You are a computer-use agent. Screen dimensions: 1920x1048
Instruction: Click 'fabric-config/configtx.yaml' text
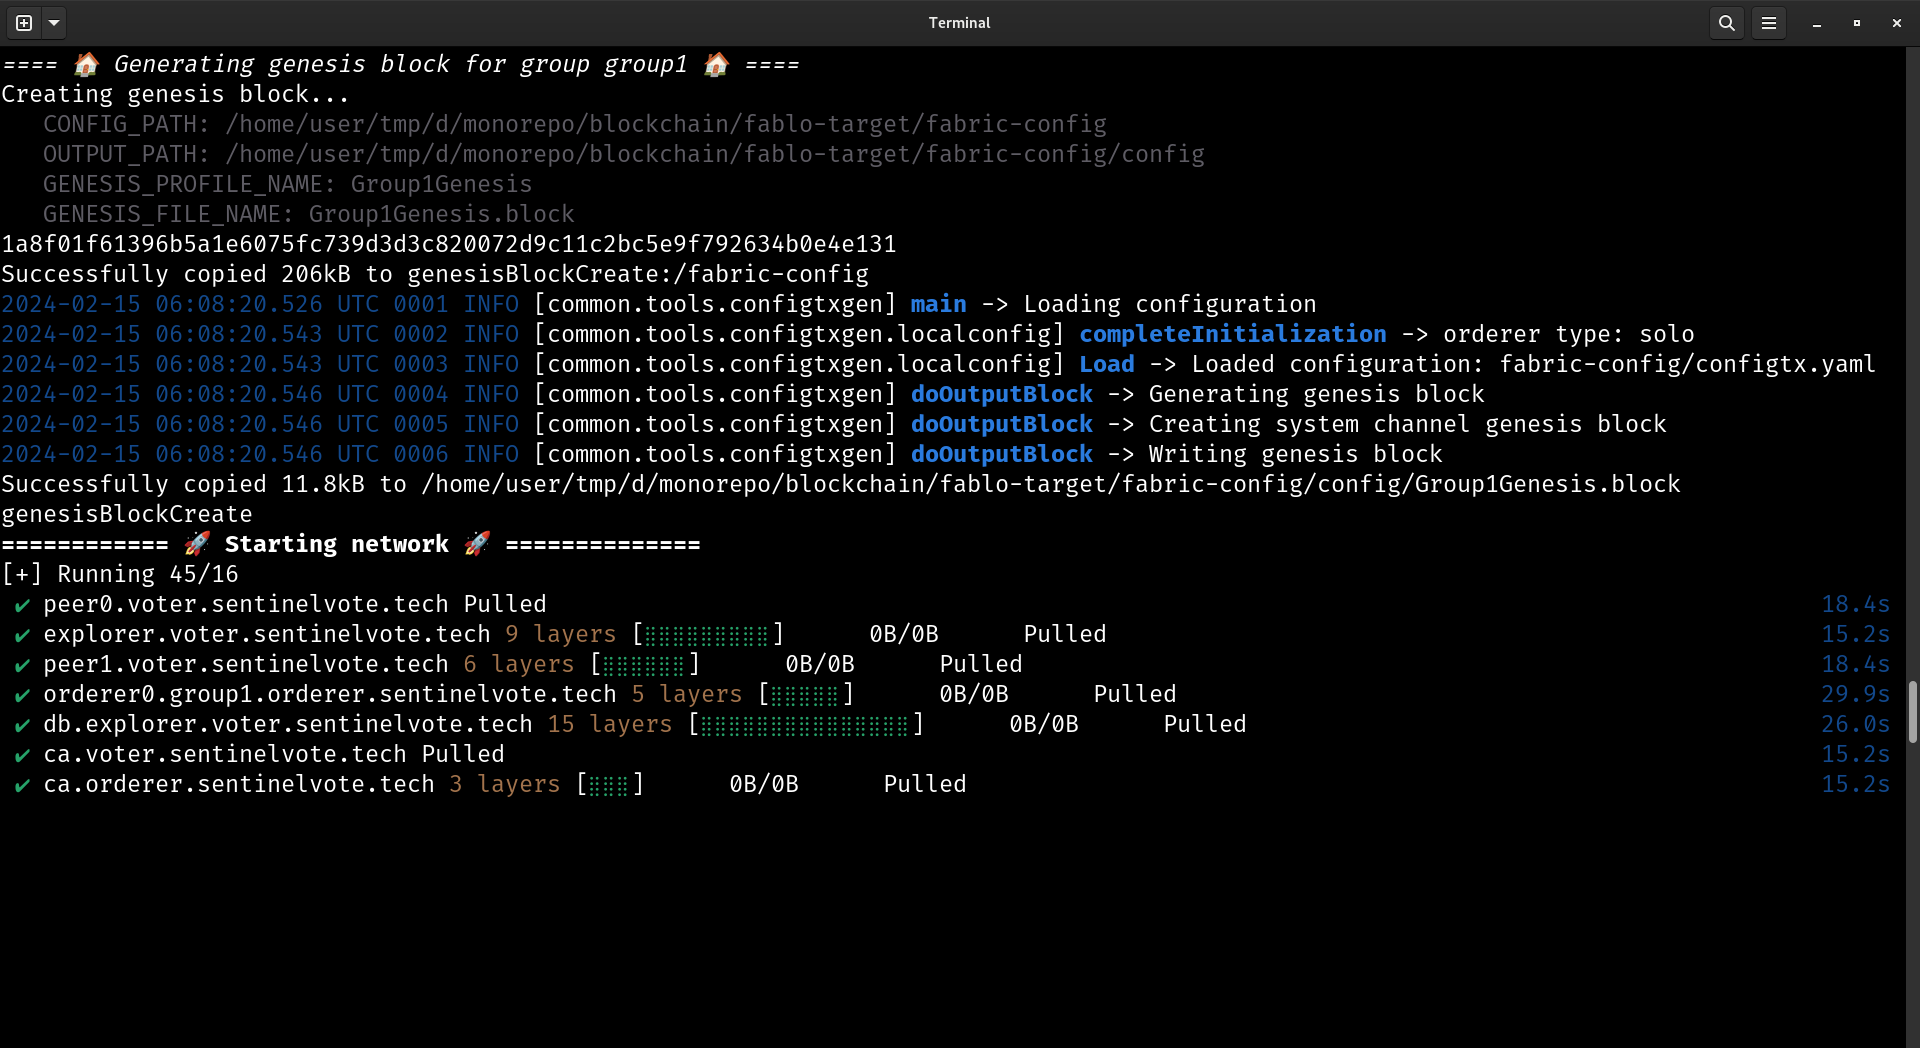pyautogui.click(x=1687, y=364)
